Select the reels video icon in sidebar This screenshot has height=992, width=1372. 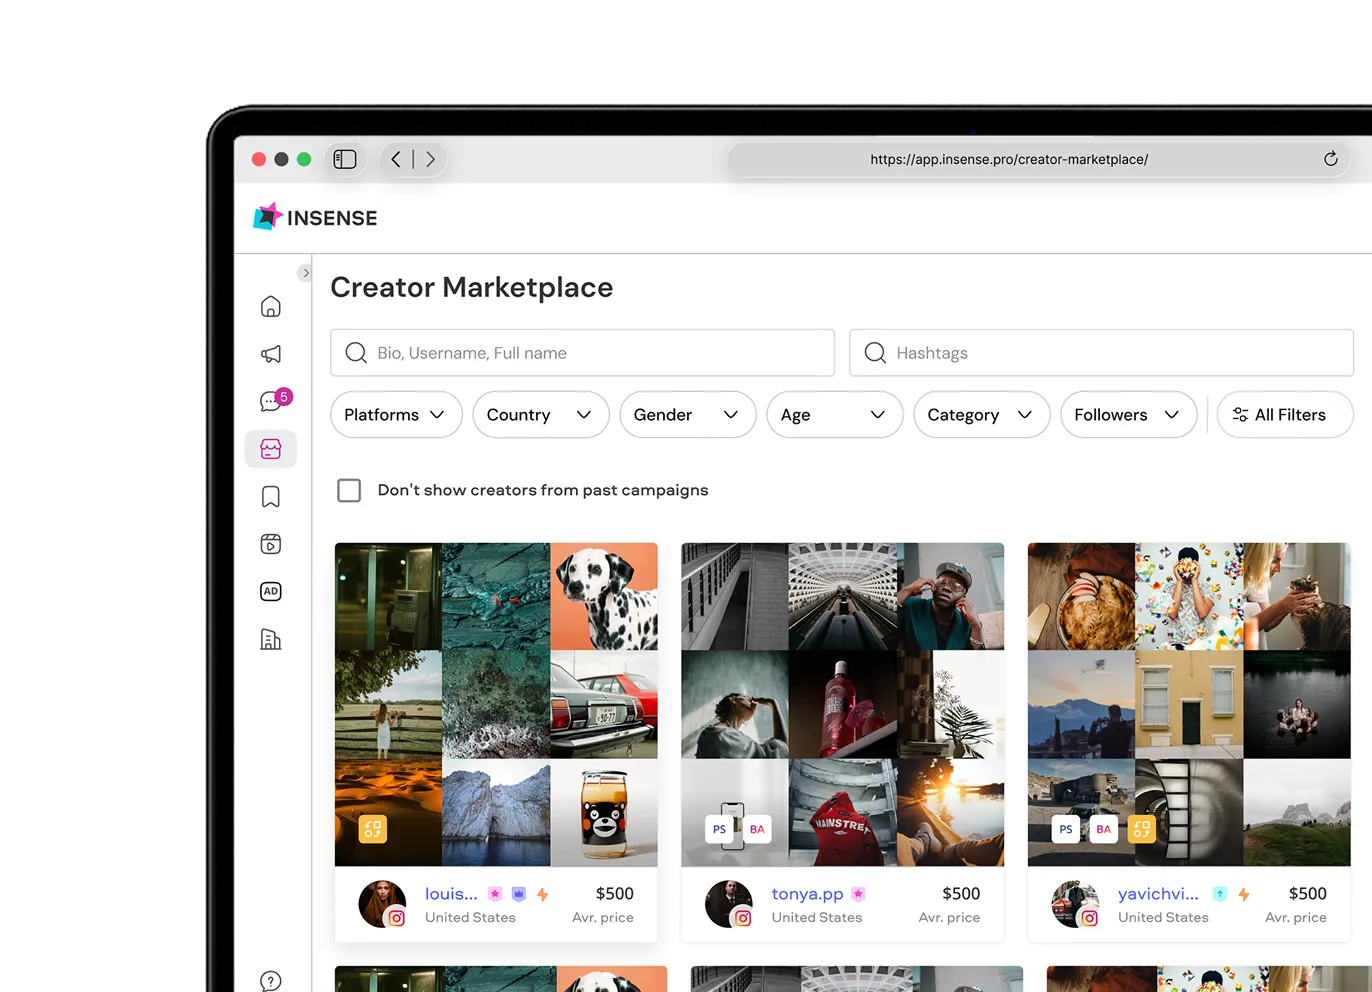270,543
